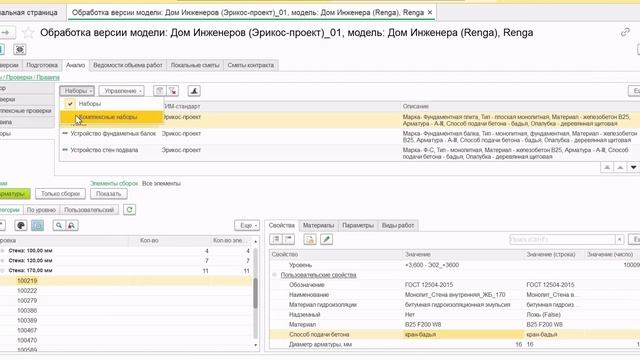The height and width of the screenshot is (360, 640).
Task: Select Комплексные проверки in left sidebar
Action: point(27,111)
